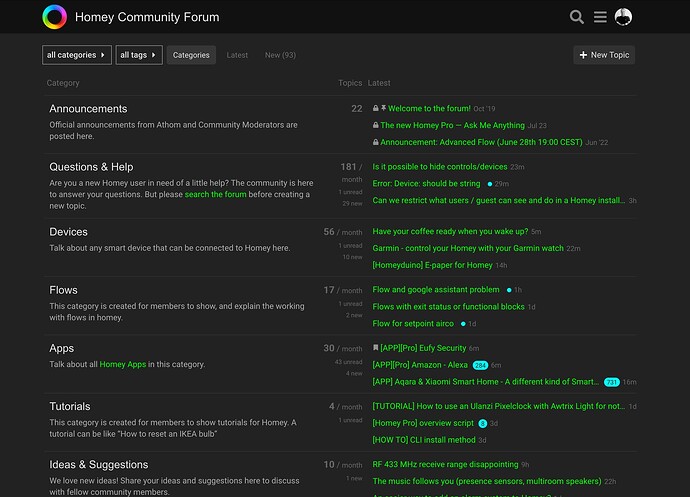
Task: Click the 284 unread badge on Amazon Alexa
Action: click(480, 365)
